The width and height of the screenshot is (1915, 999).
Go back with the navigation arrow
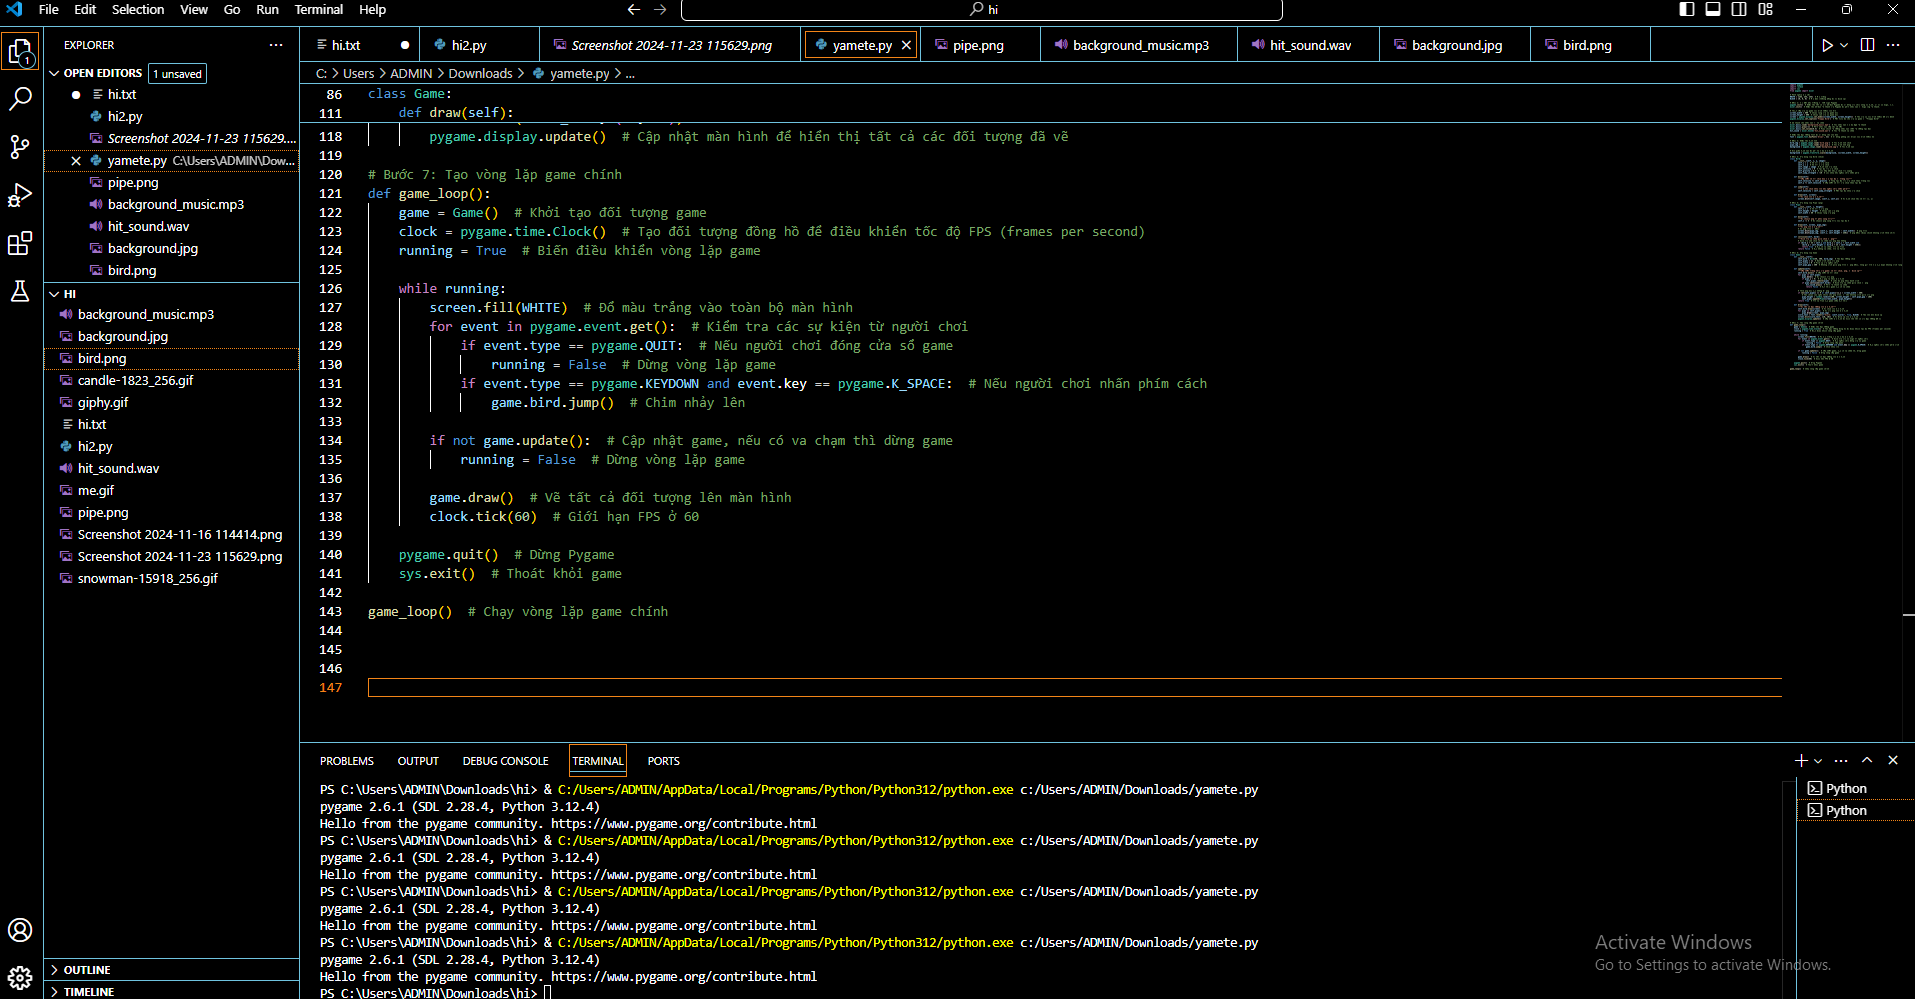[634, 9]
